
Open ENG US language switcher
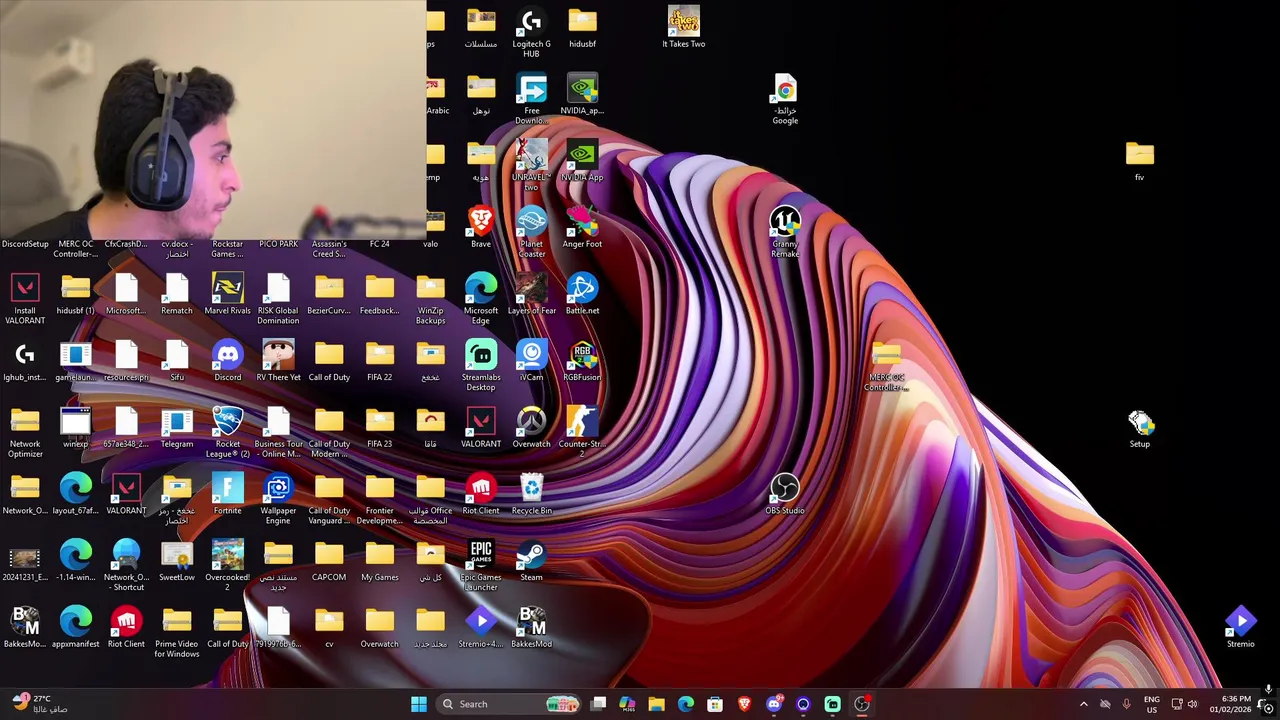(1152, 704)
